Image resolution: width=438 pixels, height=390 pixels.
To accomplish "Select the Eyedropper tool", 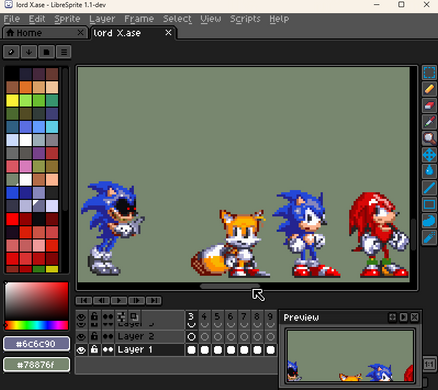I will click(x=429, y=122).
